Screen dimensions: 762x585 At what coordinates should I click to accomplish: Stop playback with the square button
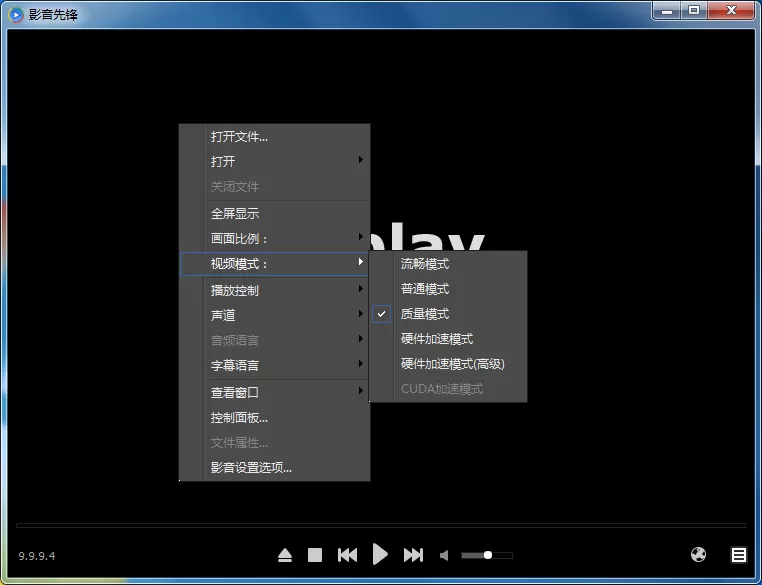coord(315,555)
